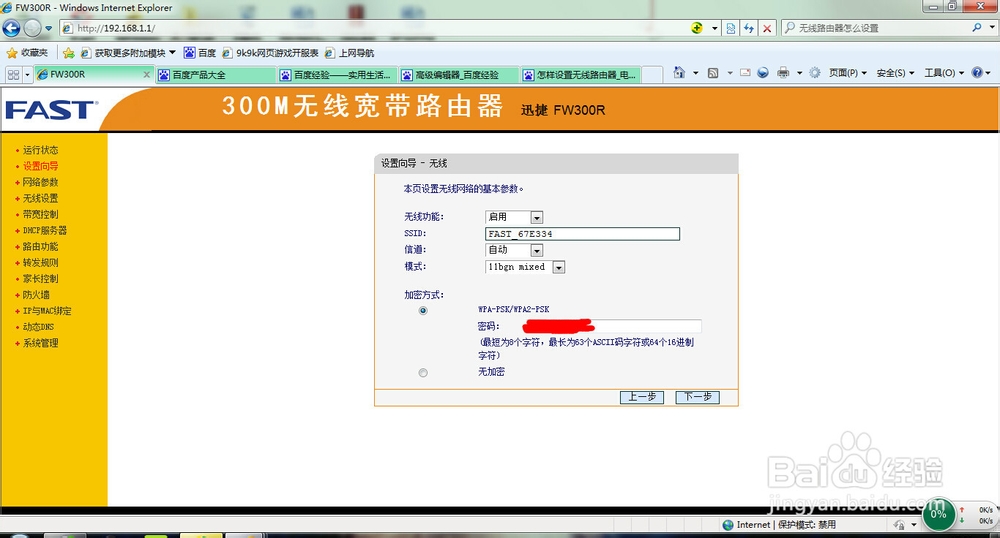
Task: Go forward with the IE forward arrow
Action: (33, 28)
